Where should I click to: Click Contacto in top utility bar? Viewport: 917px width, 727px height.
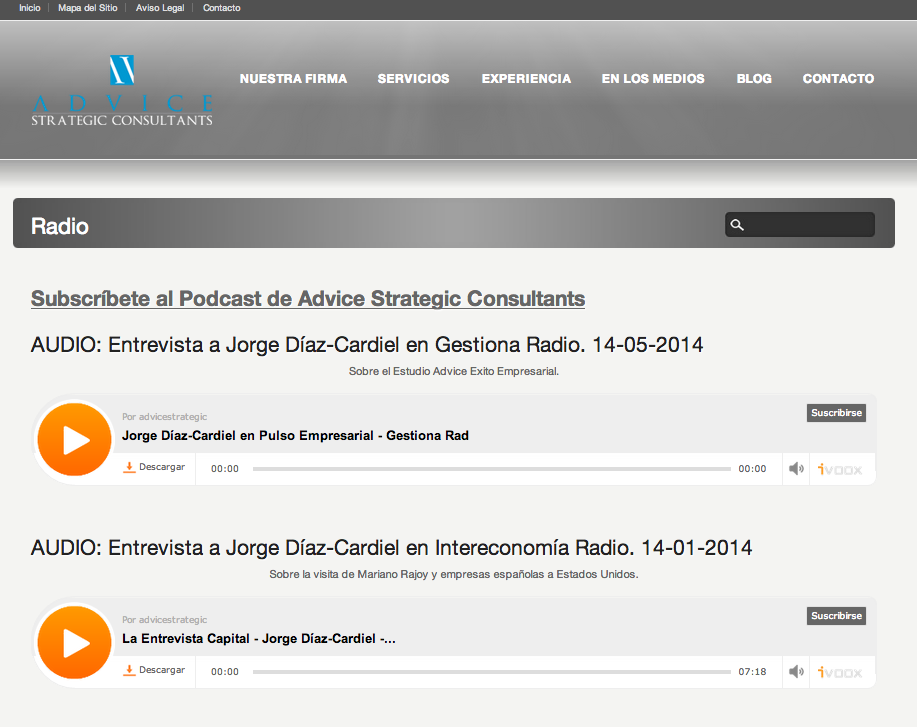(222, 8)
